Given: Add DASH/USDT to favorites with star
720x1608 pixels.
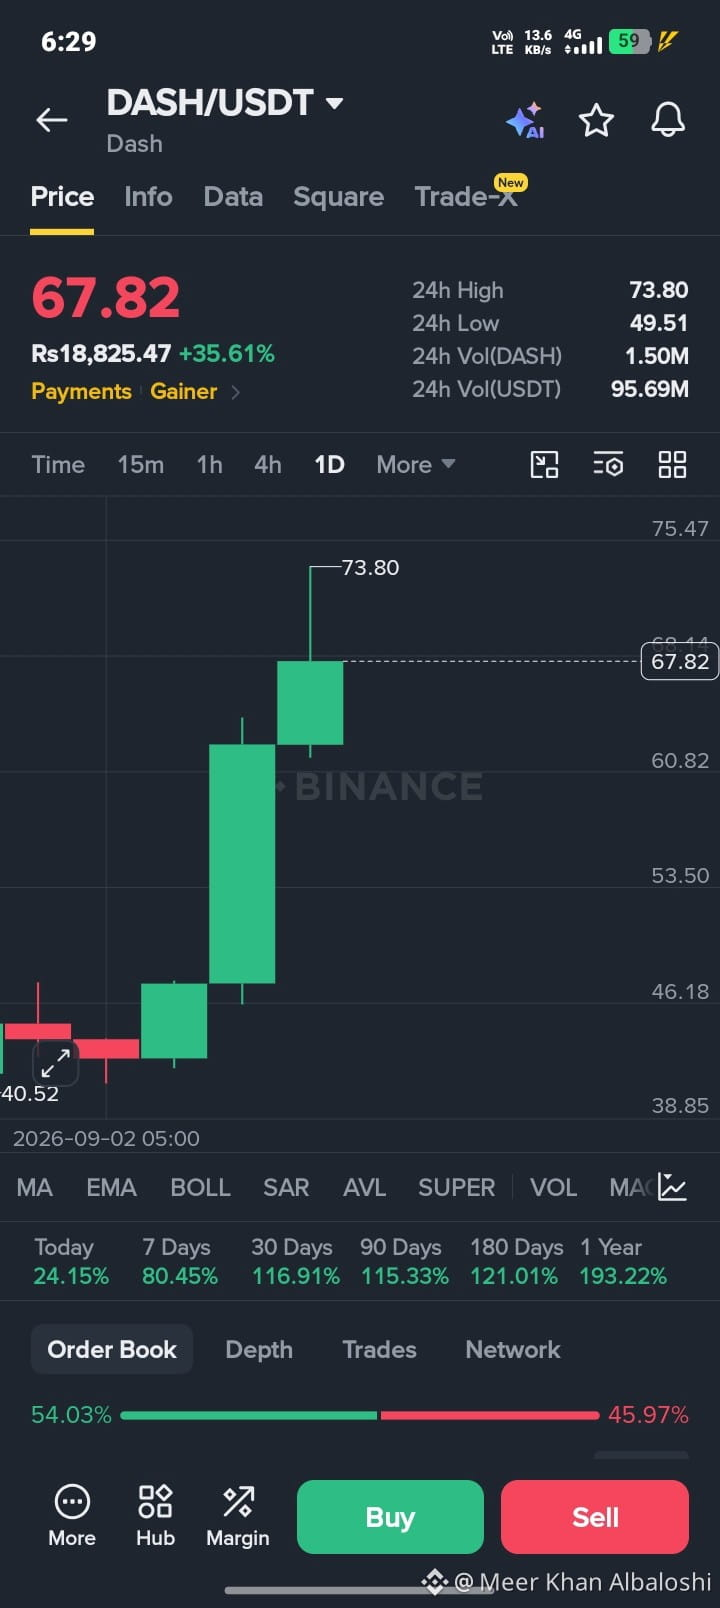Looking at the screenshot, I should 596,121.
